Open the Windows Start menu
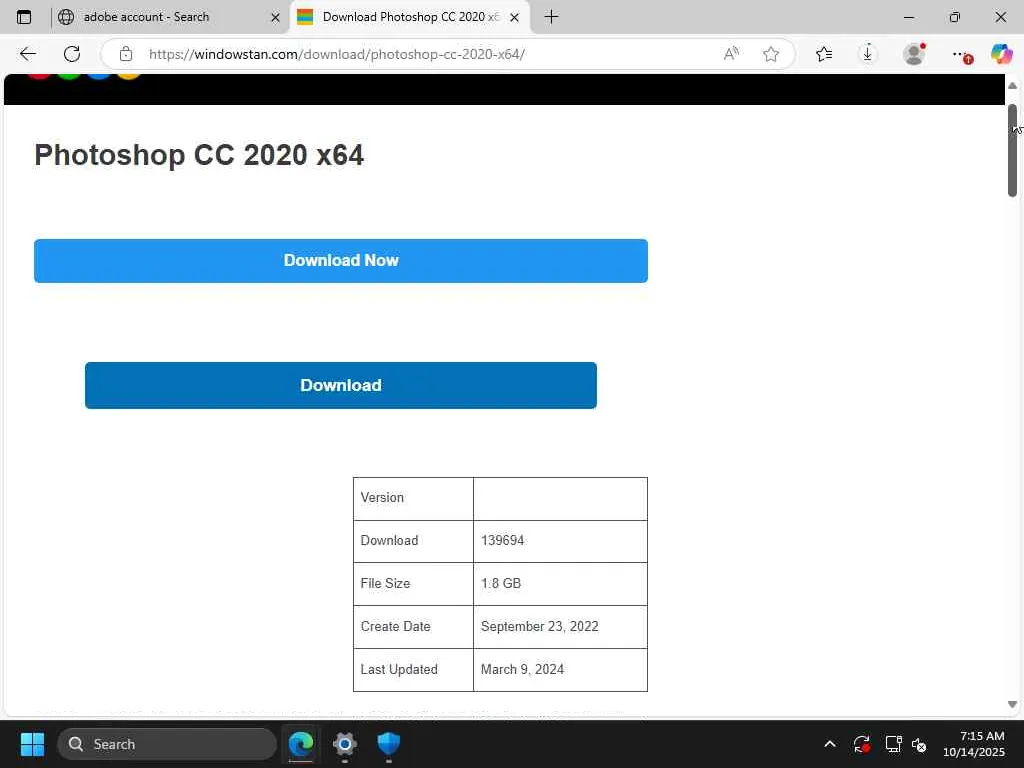Viewport: 1024px width, 768px height. (x=32, y=744)
